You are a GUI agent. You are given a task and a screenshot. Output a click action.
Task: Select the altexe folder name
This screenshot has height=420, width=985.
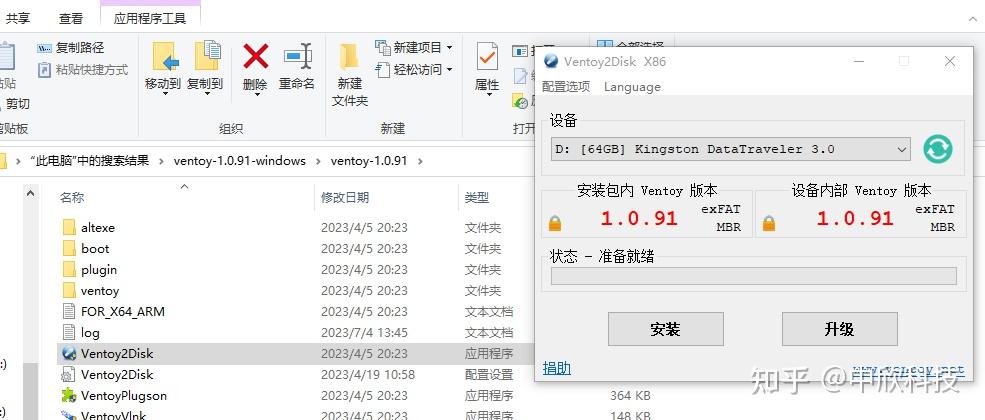pos(98,227)
